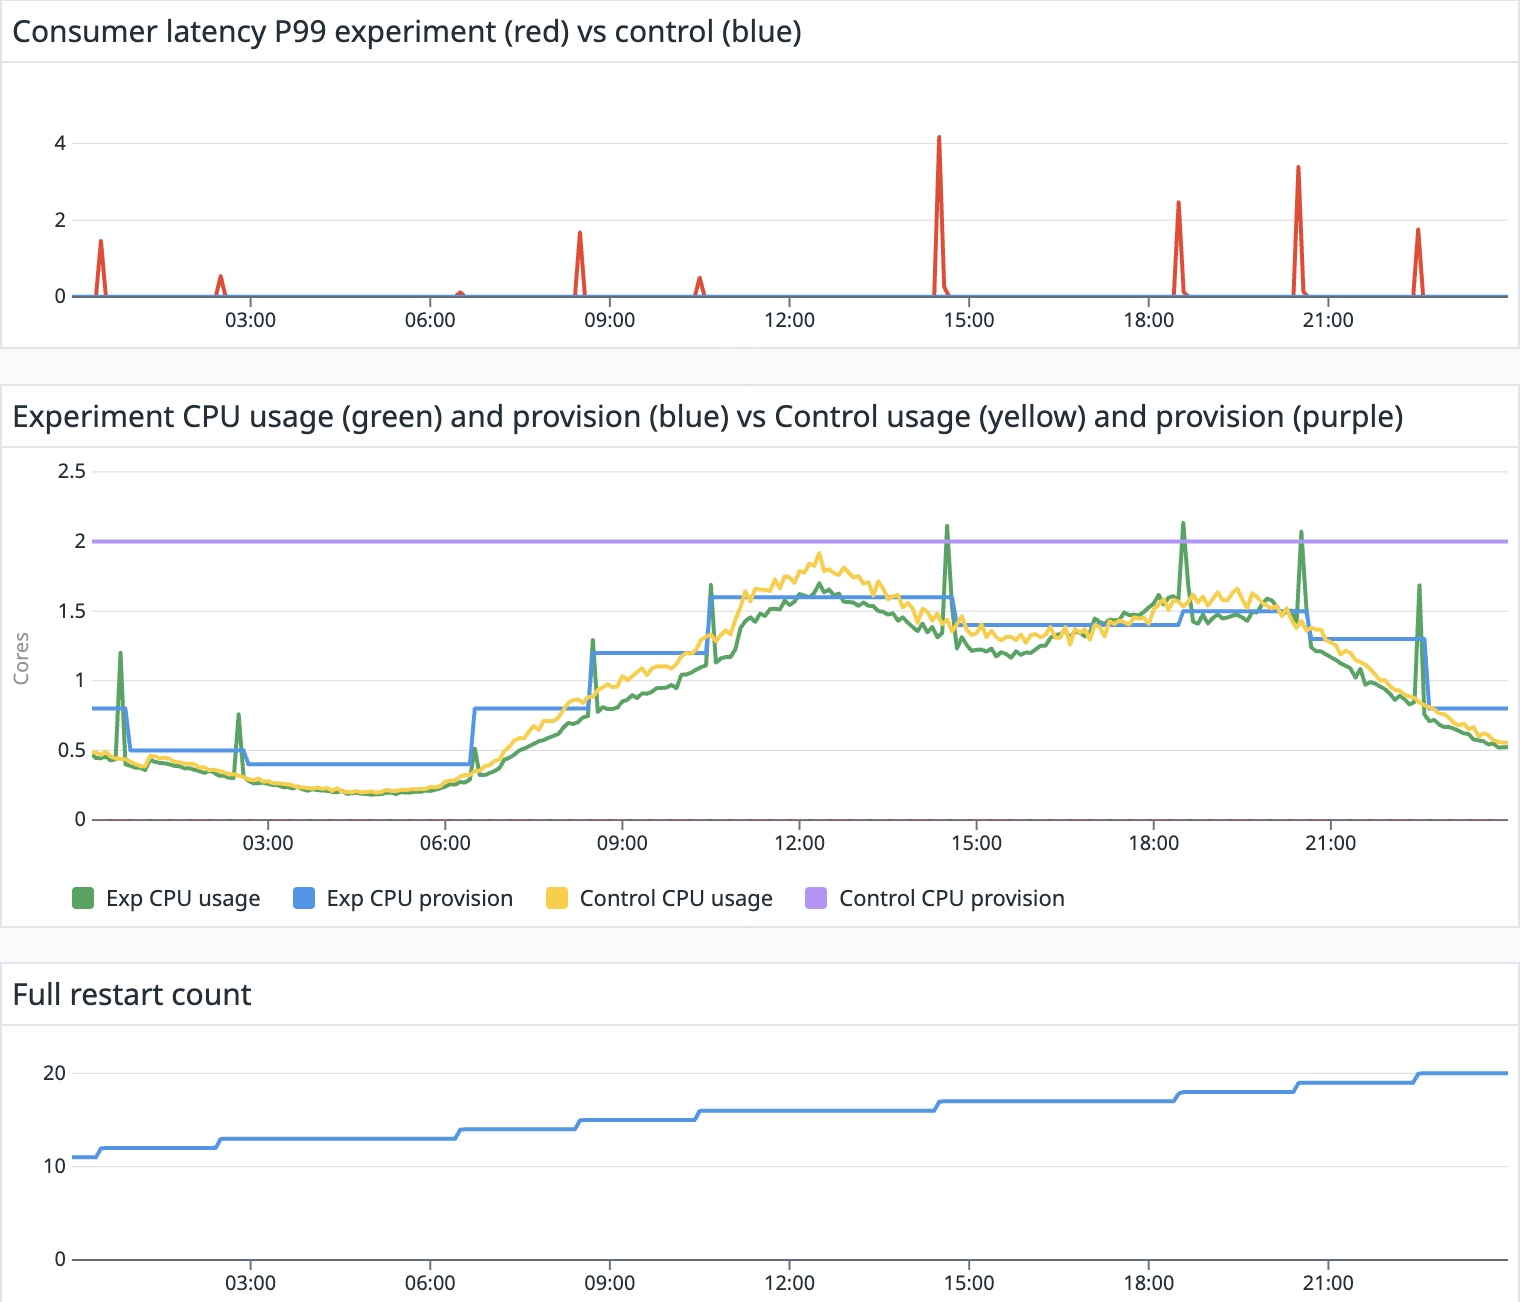This screenshot has height=1302, width=1520.
Task: Click the yellow Control CPU usage peak after 12:00
Action: pyautogui.click(x=819, y=554)
